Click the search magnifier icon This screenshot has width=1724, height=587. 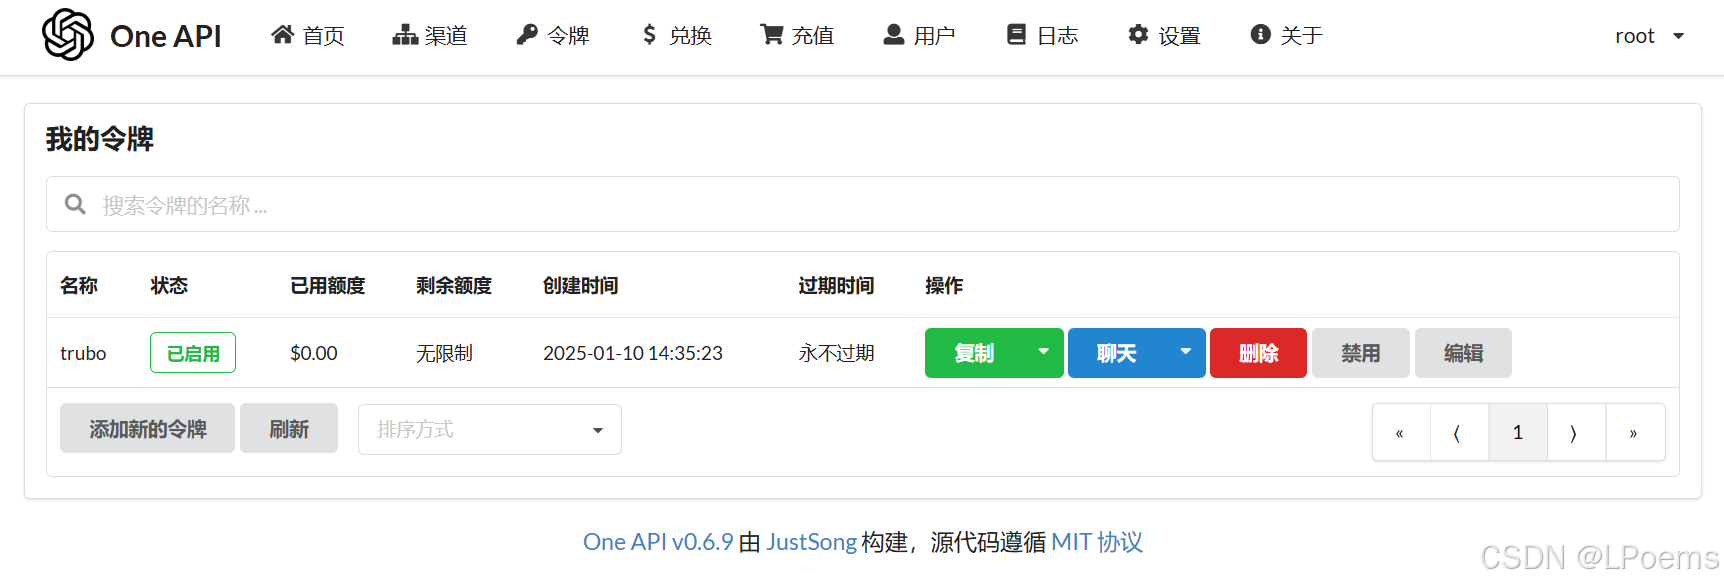click(75, 204)
